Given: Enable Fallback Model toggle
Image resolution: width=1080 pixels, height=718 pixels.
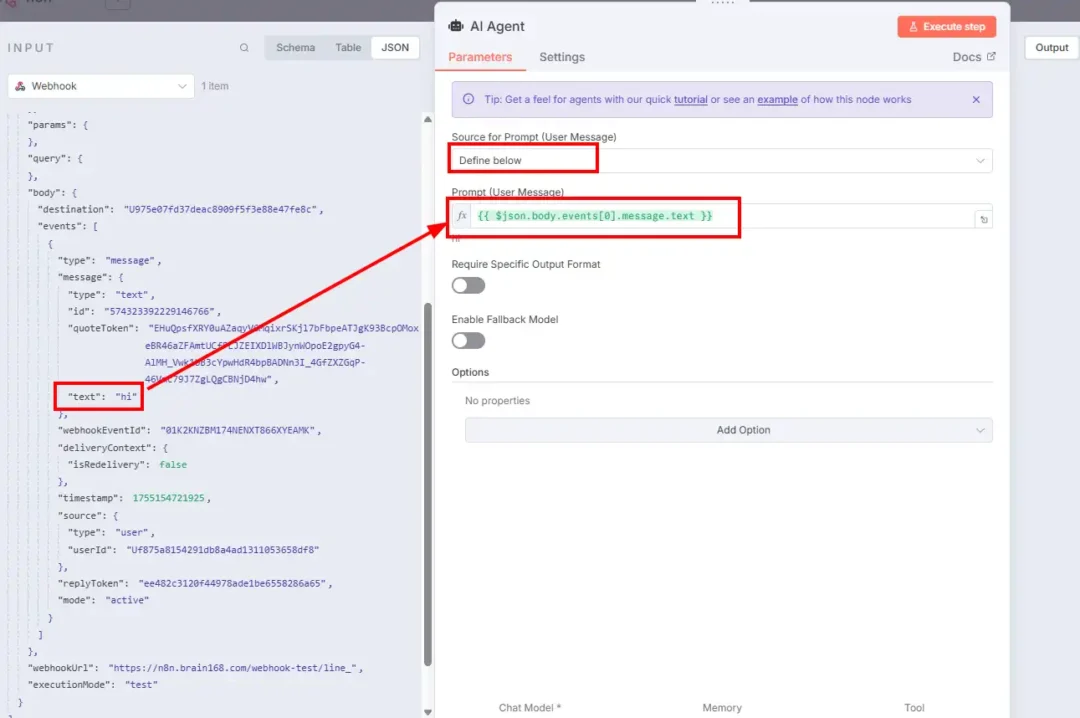Looking at the screenshot, I should (468, 340).
